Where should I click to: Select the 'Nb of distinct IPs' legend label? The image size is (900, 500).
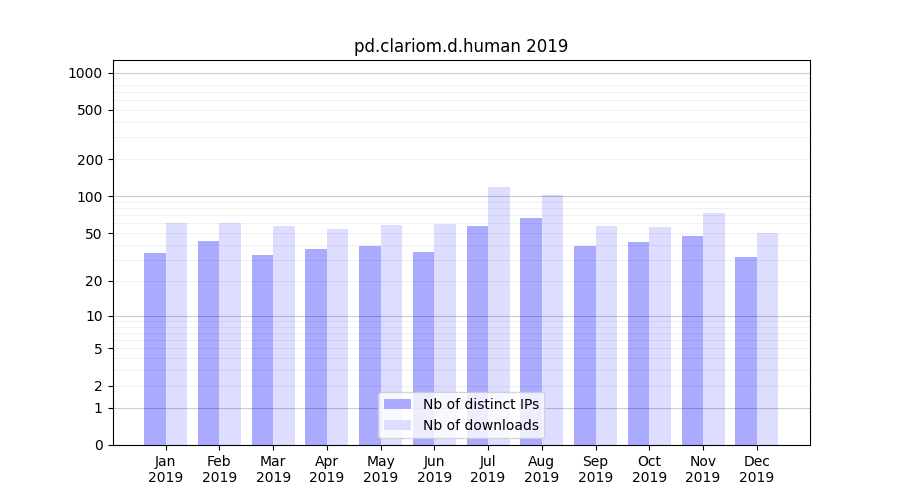click(480, 404)
